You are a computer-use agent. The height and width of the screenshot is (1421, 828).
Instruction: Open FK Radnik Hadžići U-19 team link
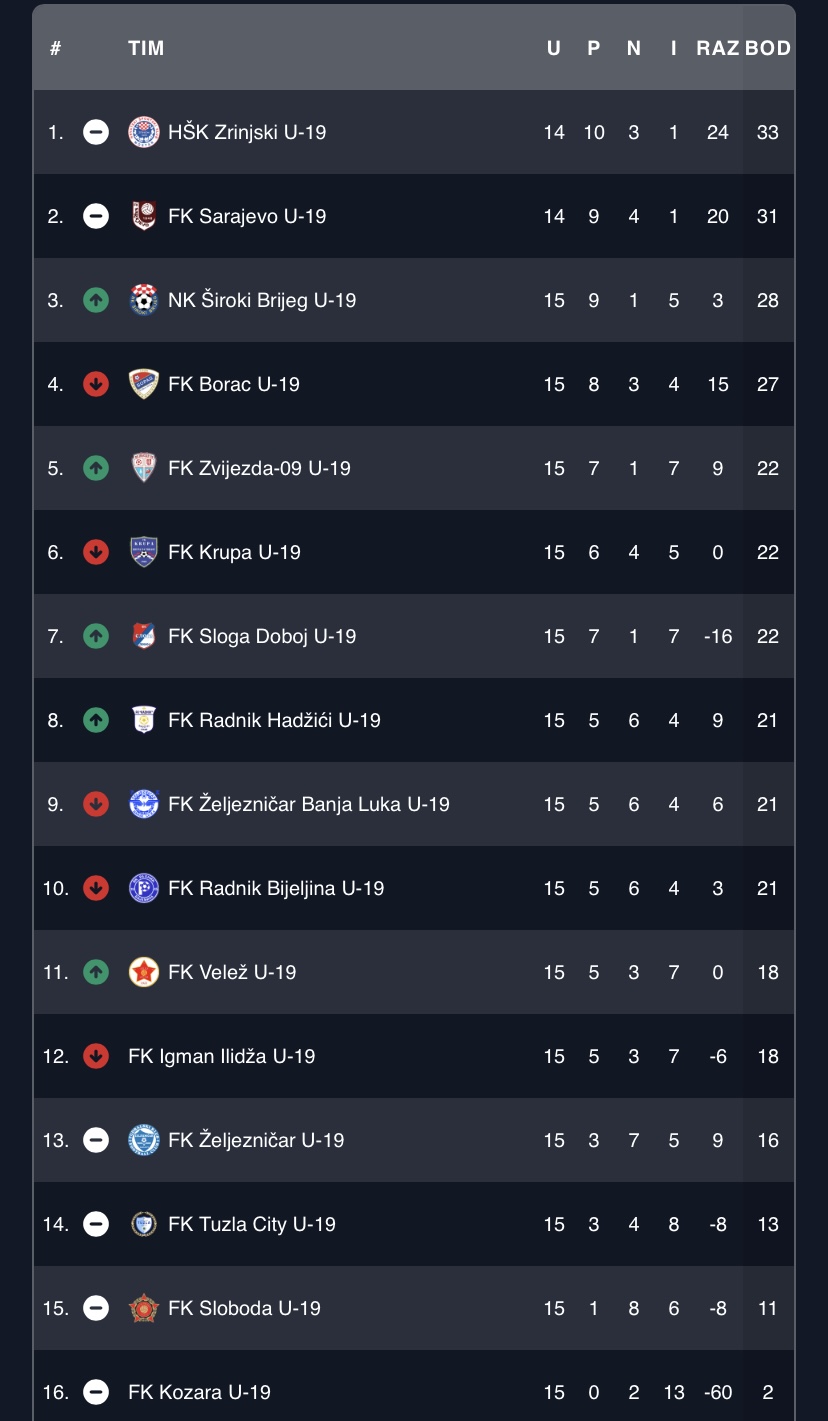[274, 720]
